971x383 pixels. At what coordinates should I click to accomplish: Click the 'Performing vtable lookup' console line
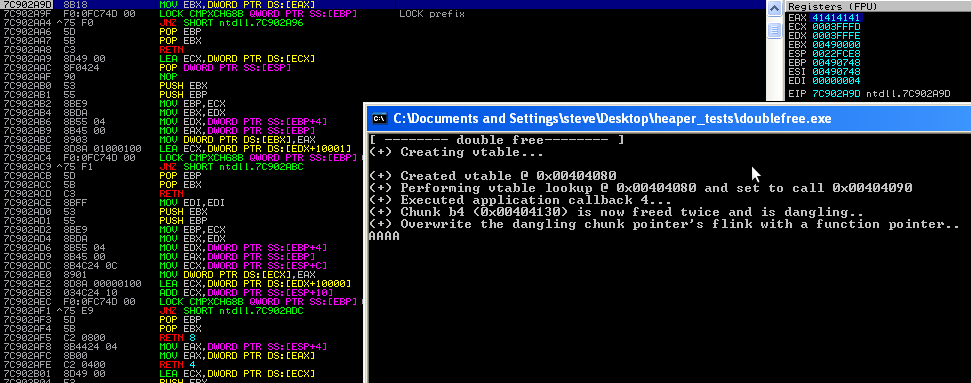coord(640,188)
